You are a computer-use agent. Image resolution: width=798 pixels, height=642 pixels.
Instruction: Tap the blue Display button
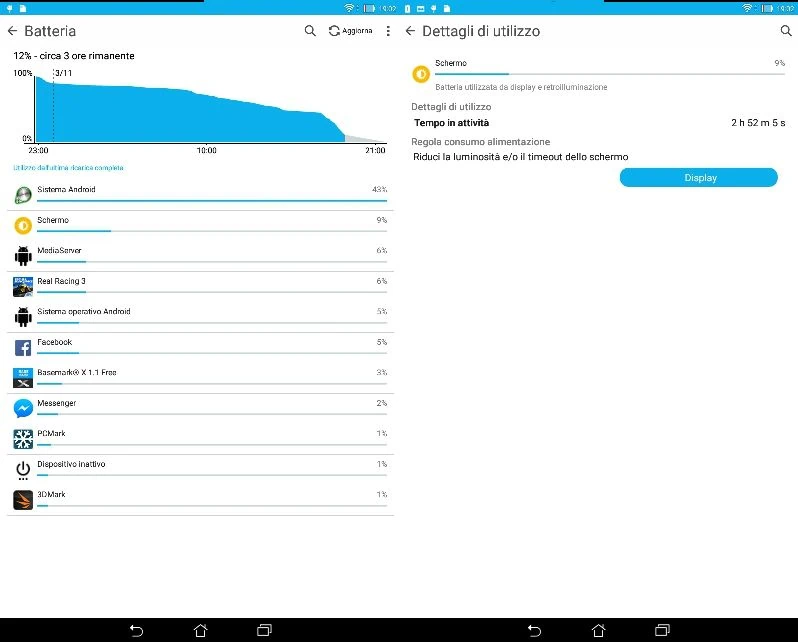(698, 178)
